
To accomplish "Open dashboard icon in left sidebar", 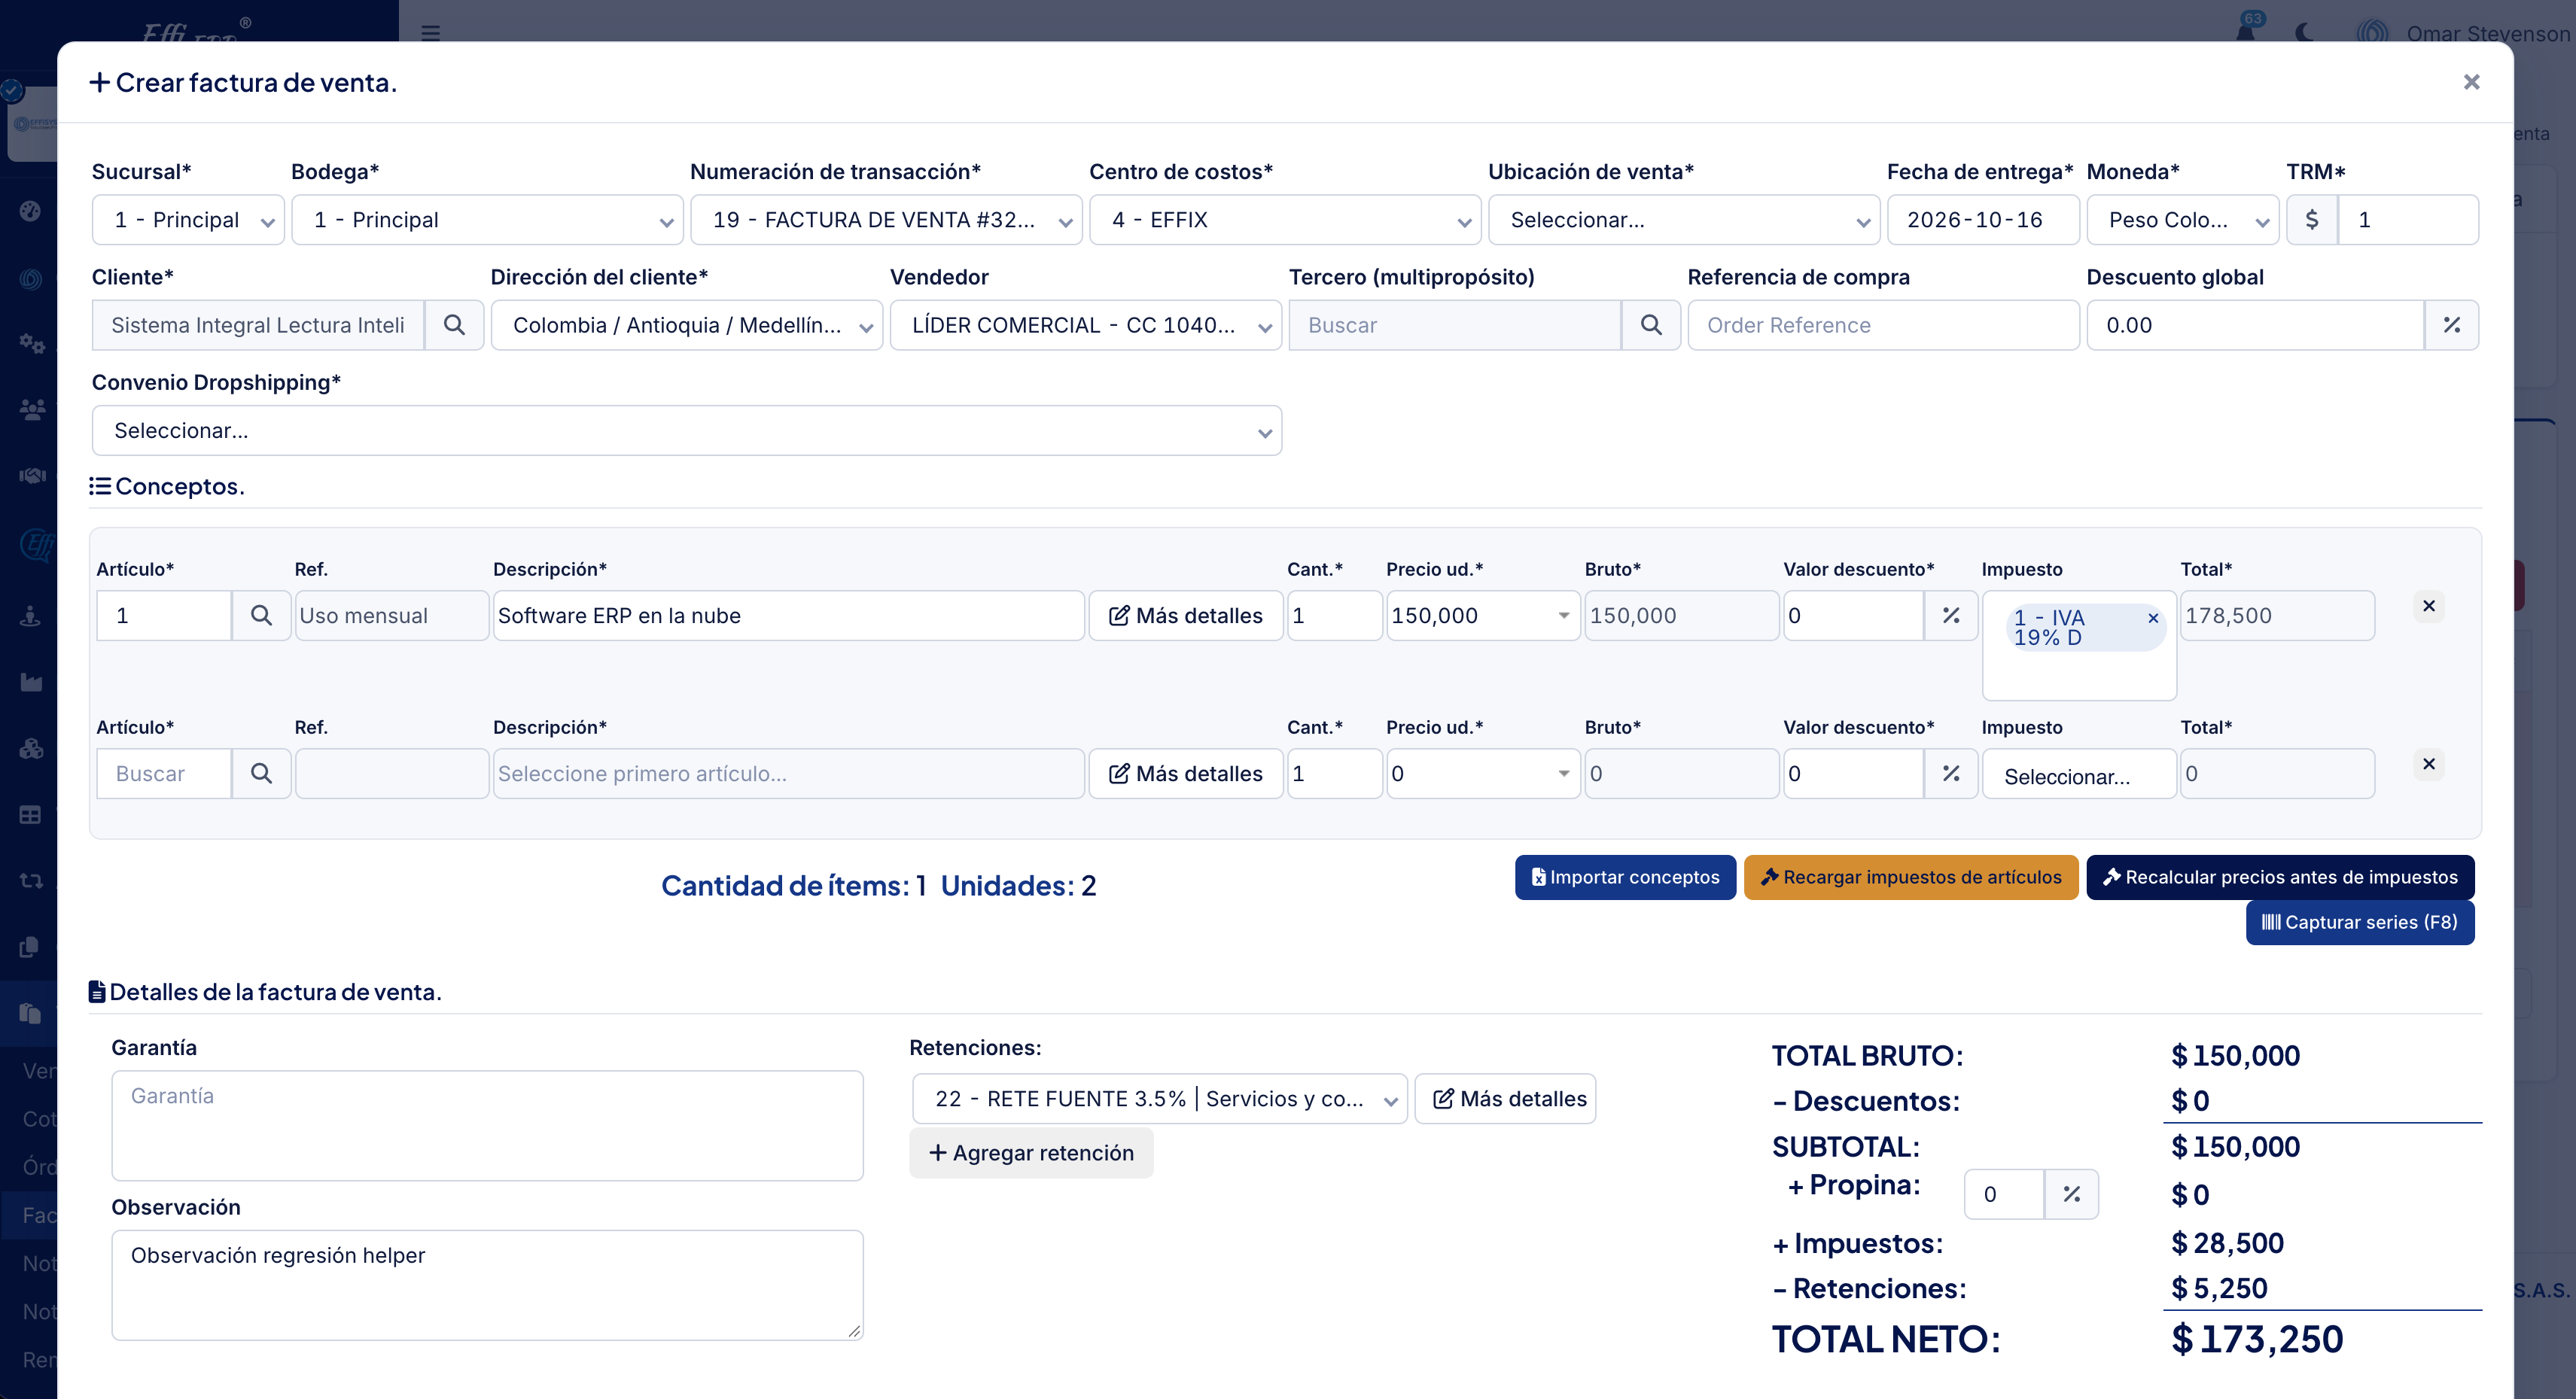I will pos(30,210).
